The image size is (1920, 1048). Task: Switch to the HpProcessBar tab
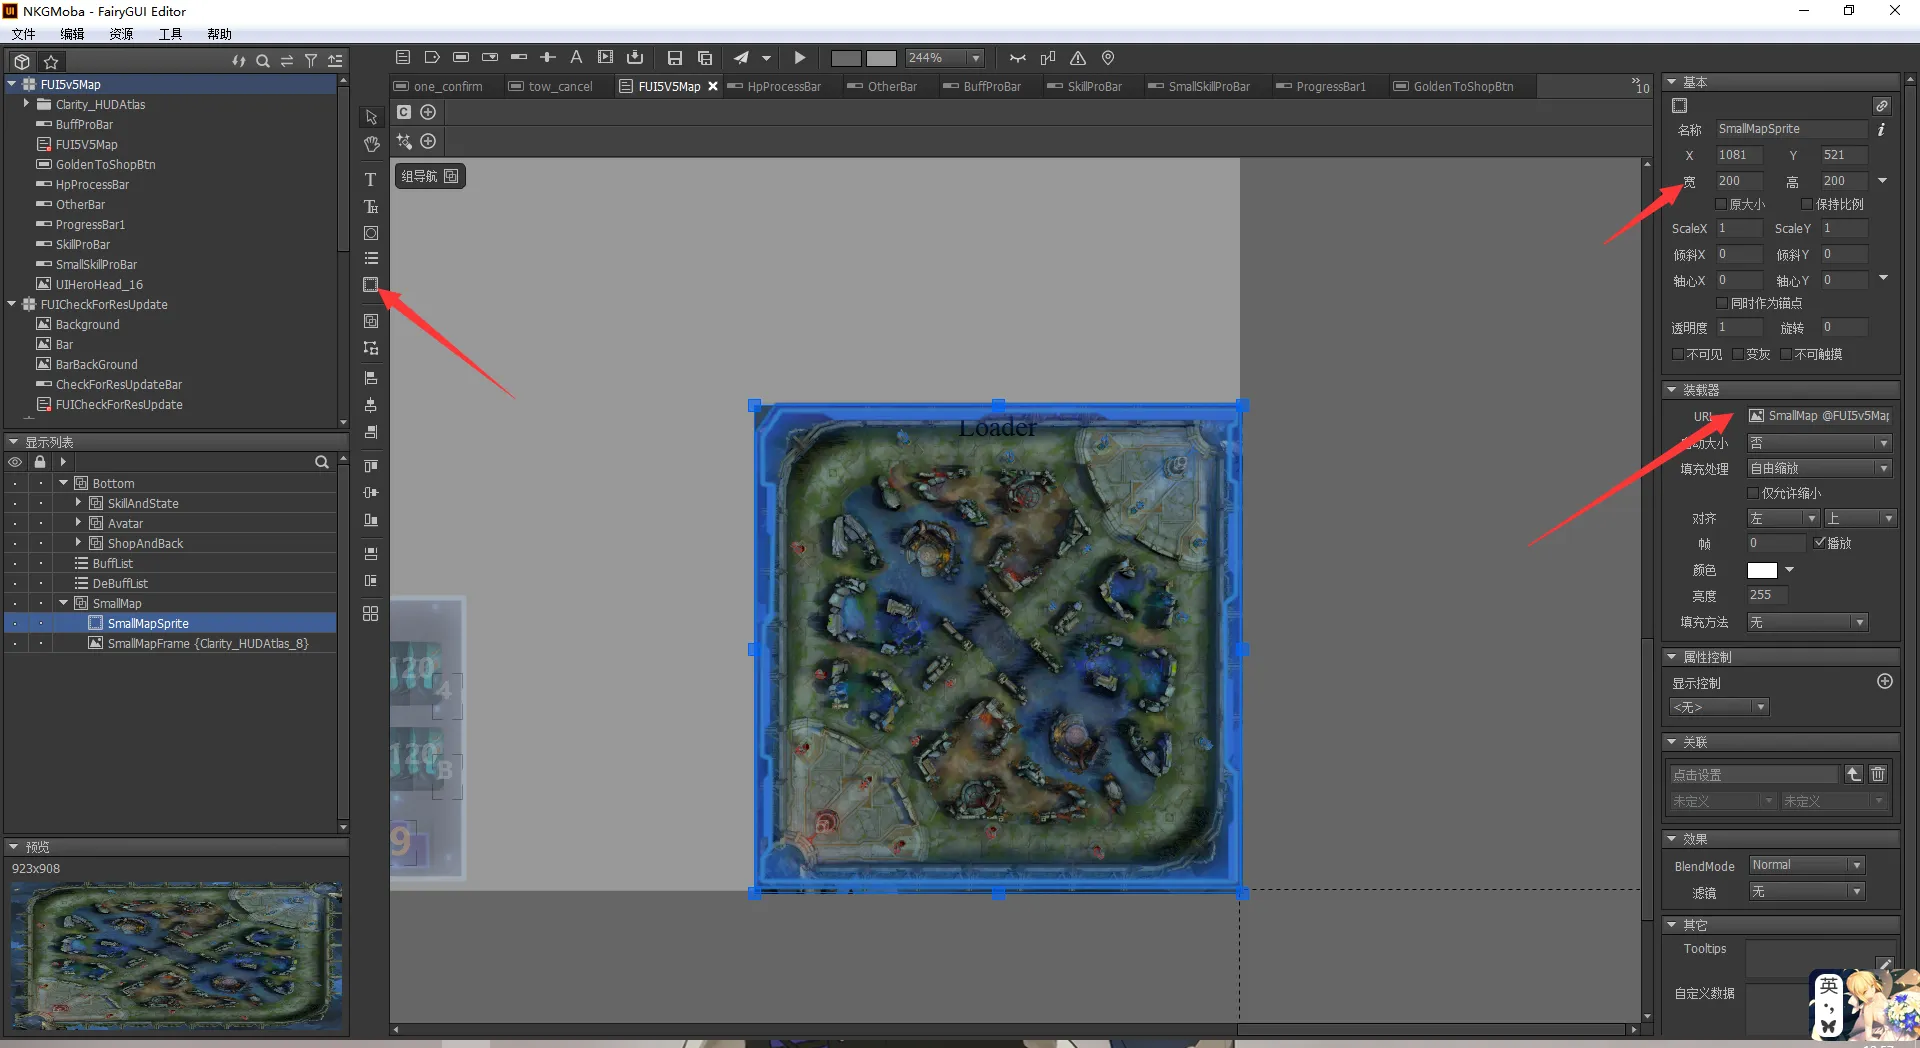(x=775, y=87)
